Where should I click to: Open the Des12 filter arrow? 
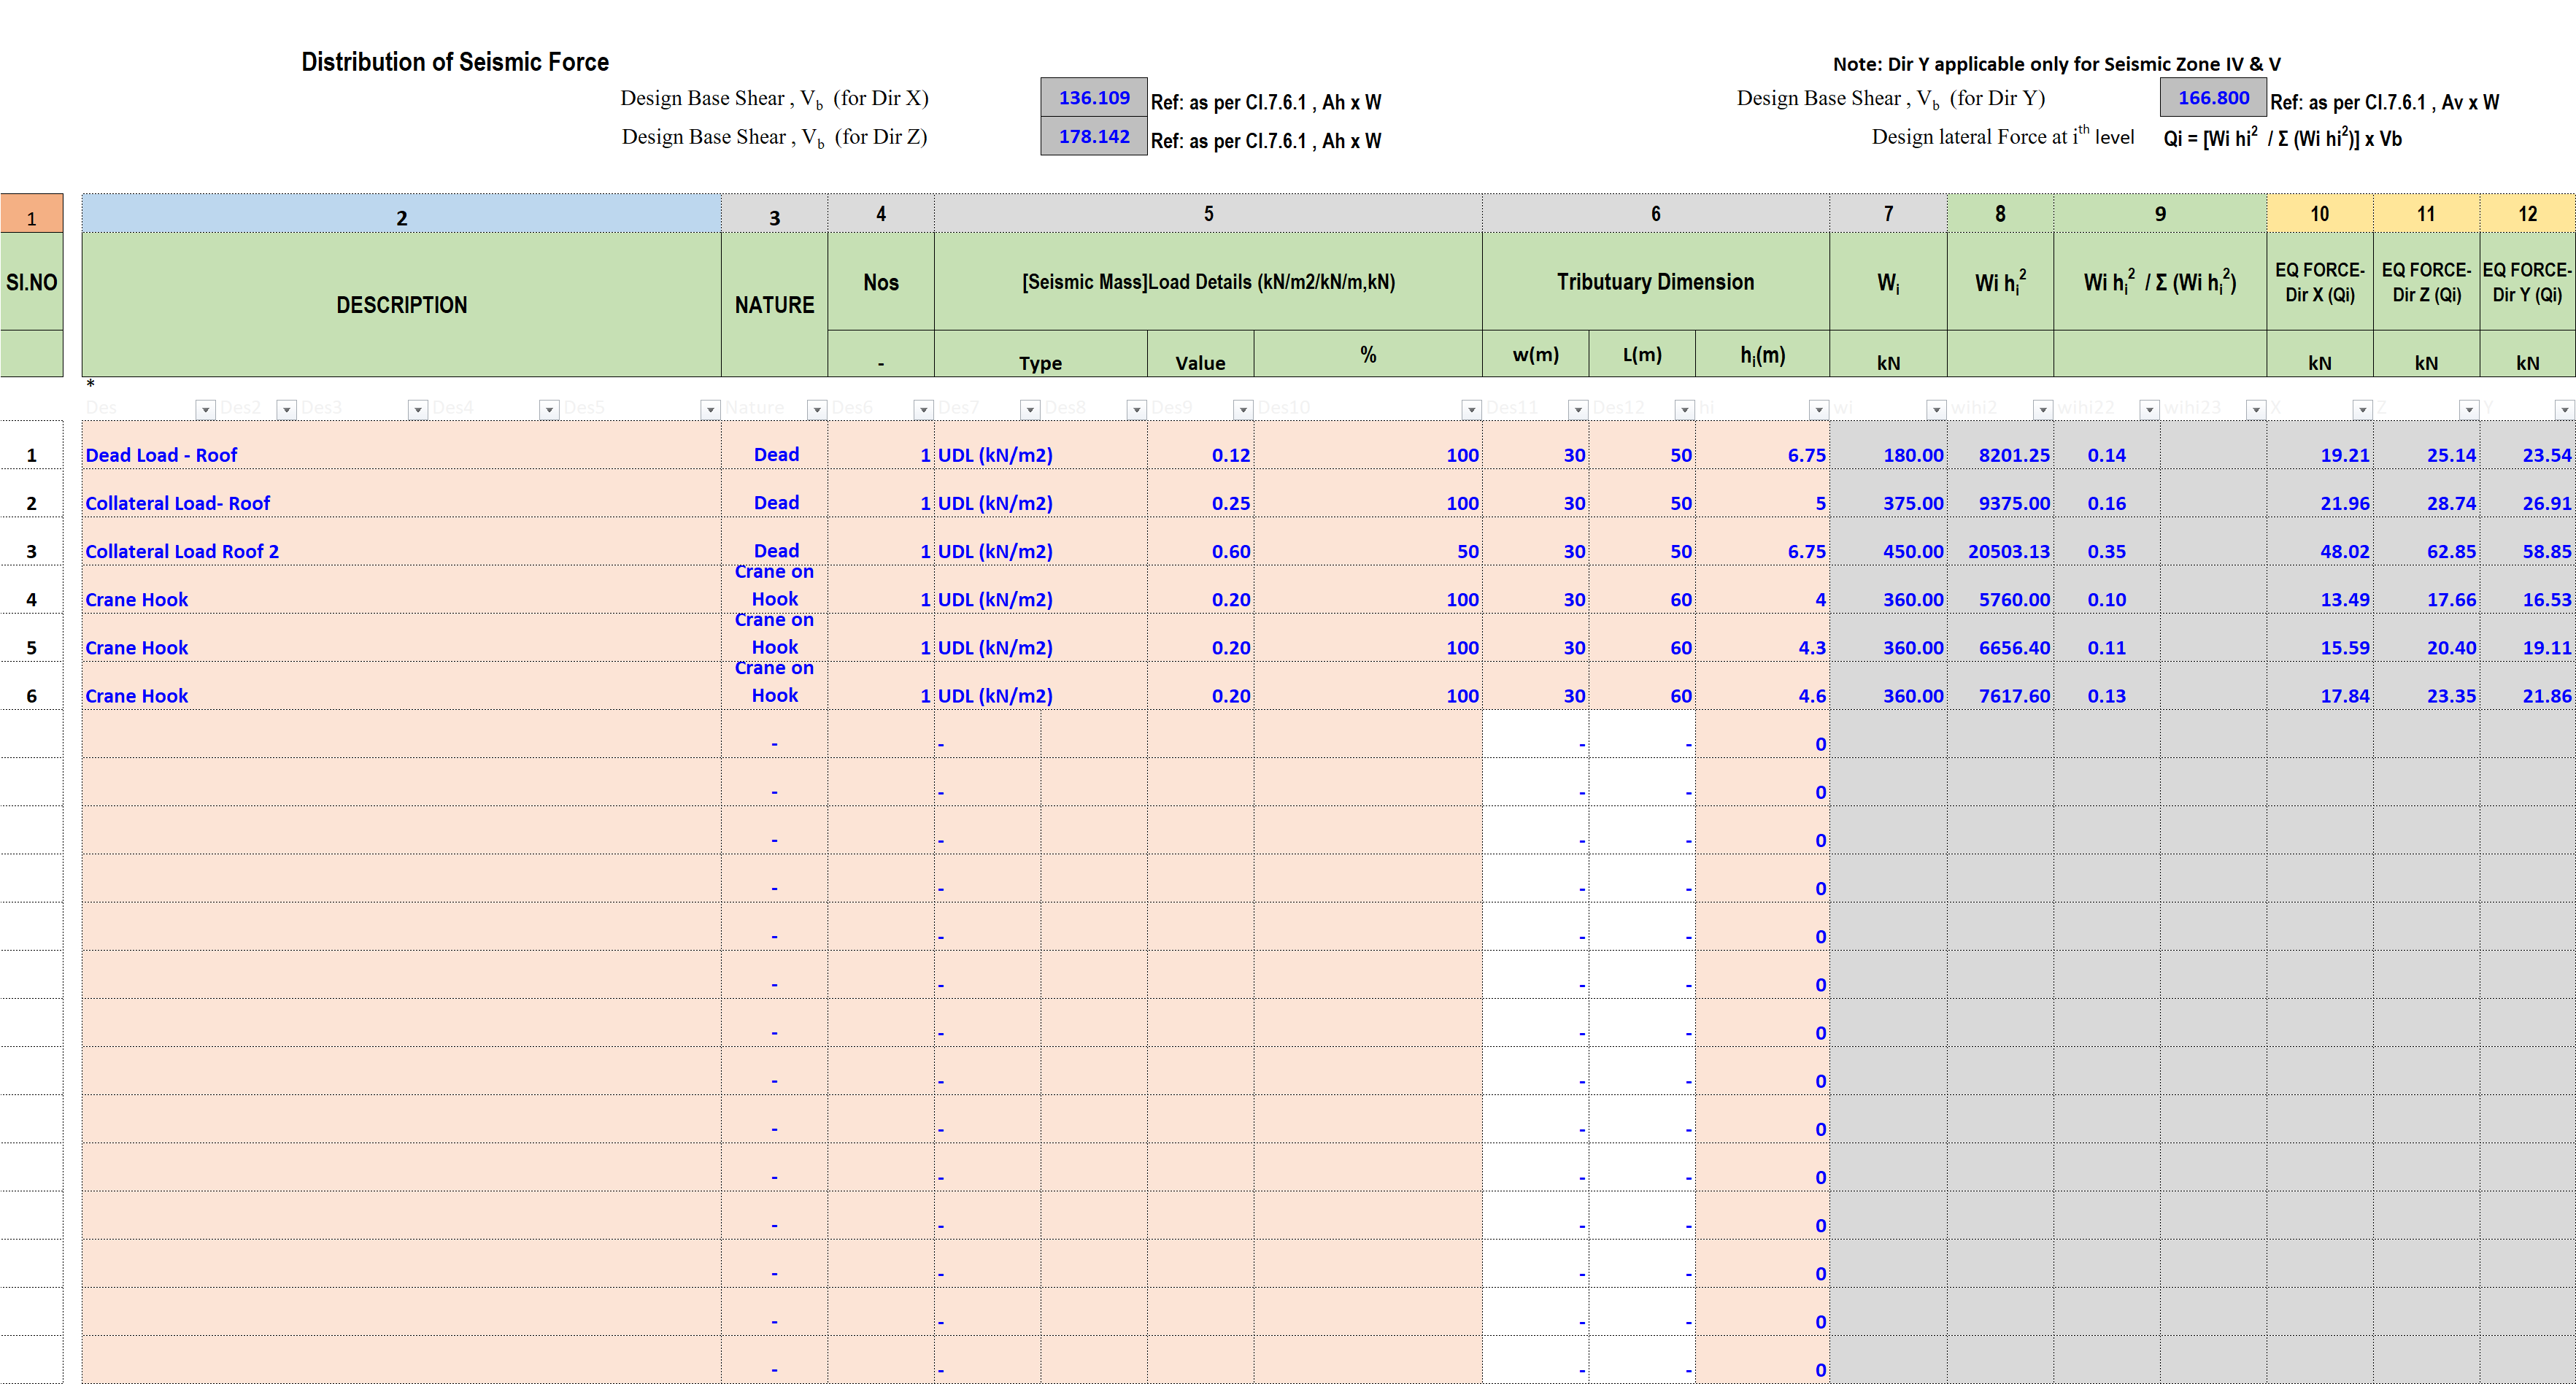click(1685, 409)
